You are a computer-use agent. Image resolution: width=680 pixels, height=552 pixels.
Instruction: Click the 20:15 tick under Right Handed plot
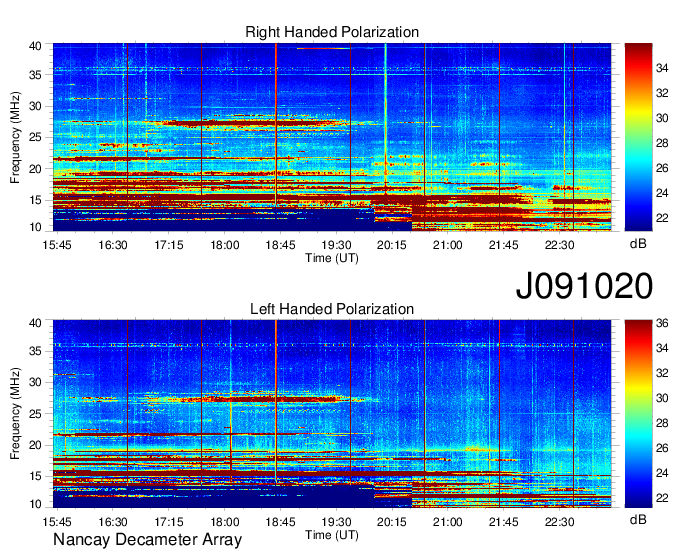[392, 245]
